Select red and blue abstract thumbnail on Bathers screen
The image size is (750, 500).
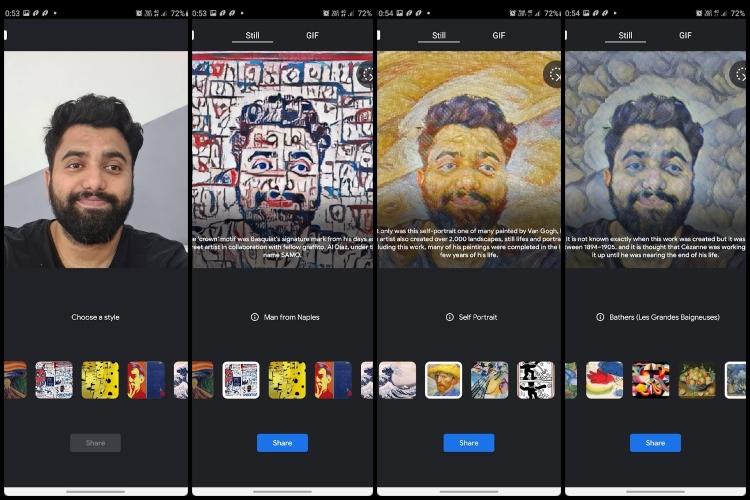(x=605, y=380)
